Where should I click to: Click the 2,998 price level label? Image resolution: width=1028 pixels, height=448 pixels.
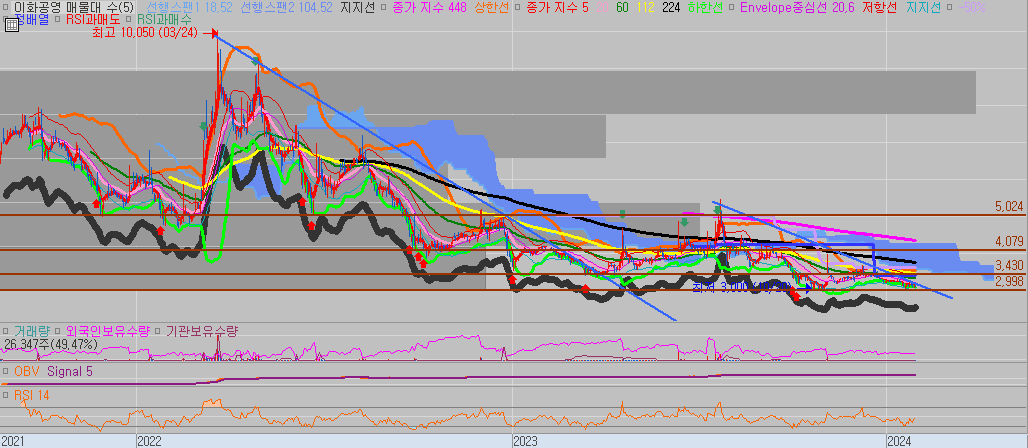pyautogui.click(x=1009, y=281)
